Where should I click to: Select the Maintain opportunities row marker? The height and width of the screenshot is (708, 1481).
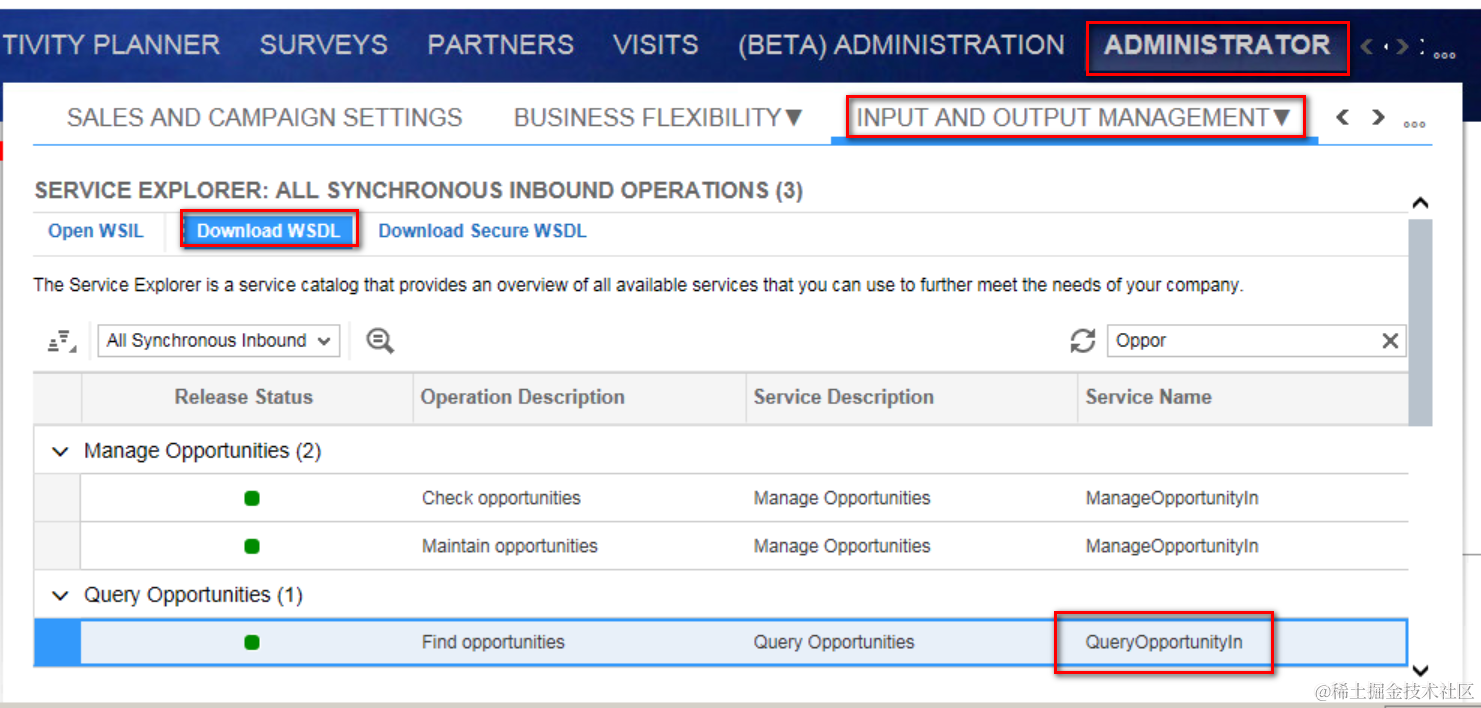(57, 546)
